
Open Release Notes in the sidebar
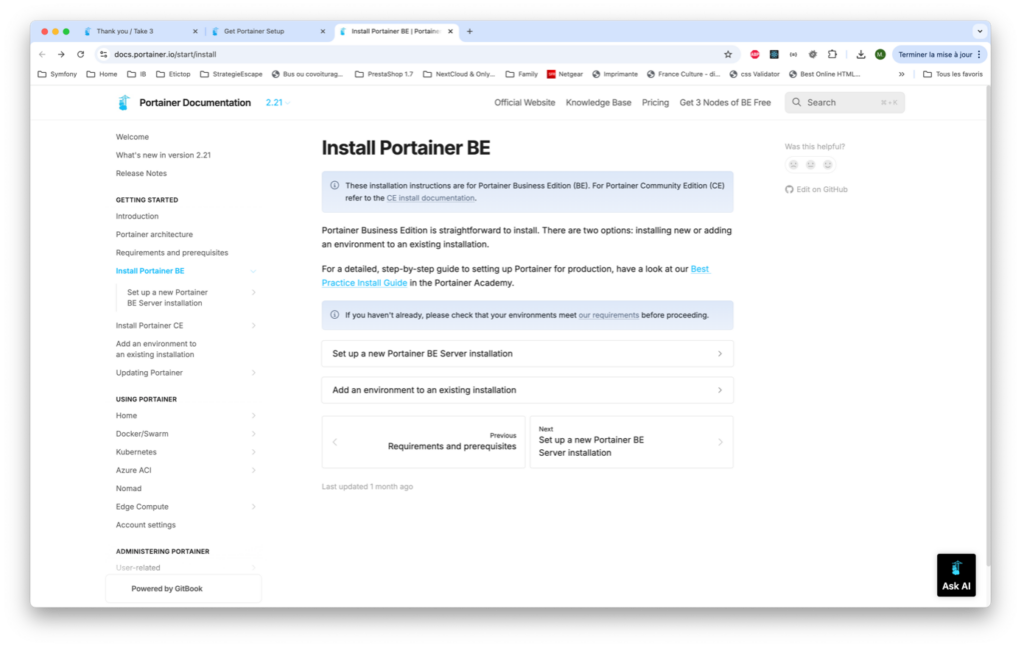click(141, 174)
